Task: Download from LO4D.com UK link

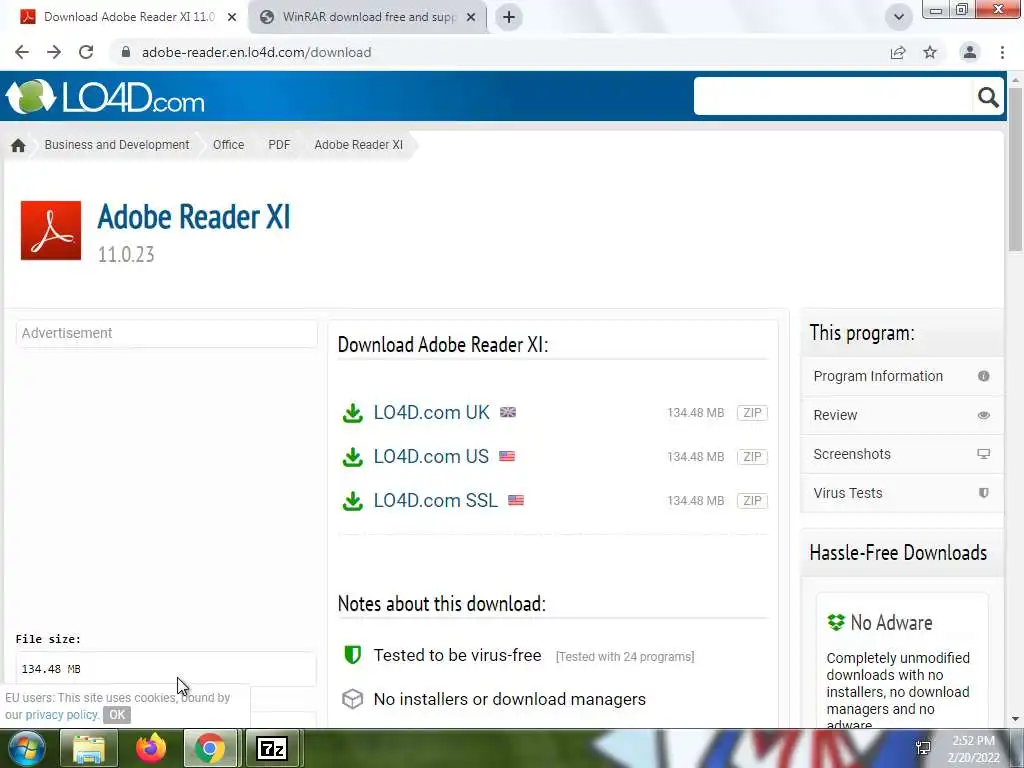Action: coord(431,413)
